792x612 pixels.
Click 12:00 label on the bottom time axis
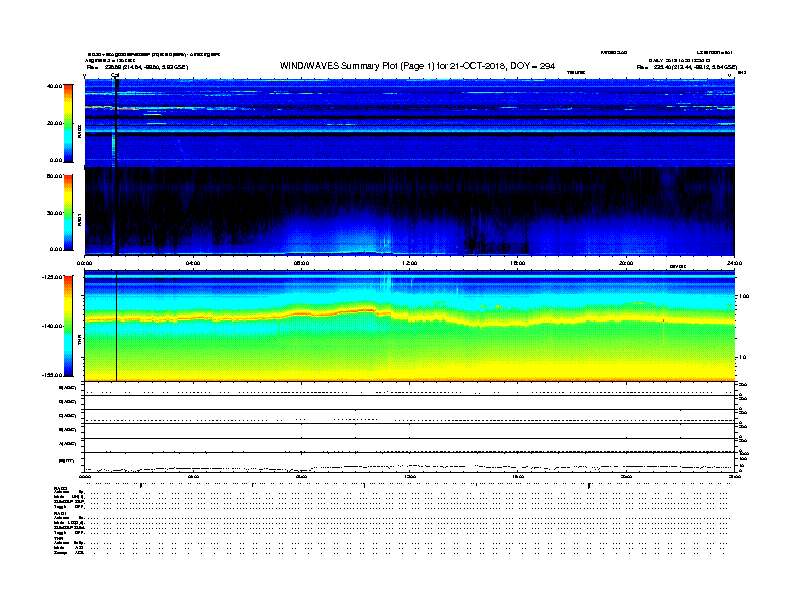tap(410, 476)
